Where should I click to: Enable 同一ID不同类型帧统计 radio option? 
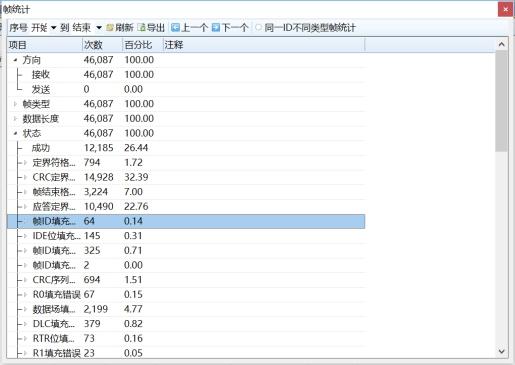[x=258, y=28]
